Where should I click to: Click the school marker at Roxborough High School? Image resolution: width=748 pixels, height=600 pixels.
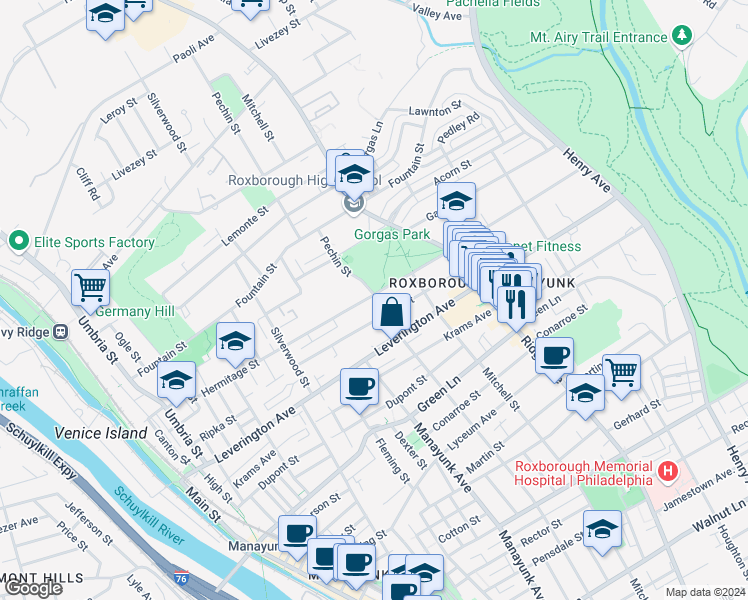click(354, 174)
